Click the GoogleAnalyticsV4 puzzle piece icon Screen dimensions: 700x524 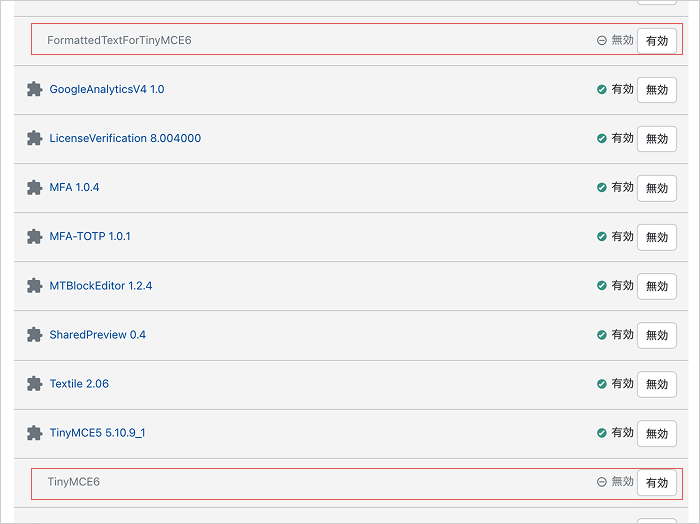[34, 89]
